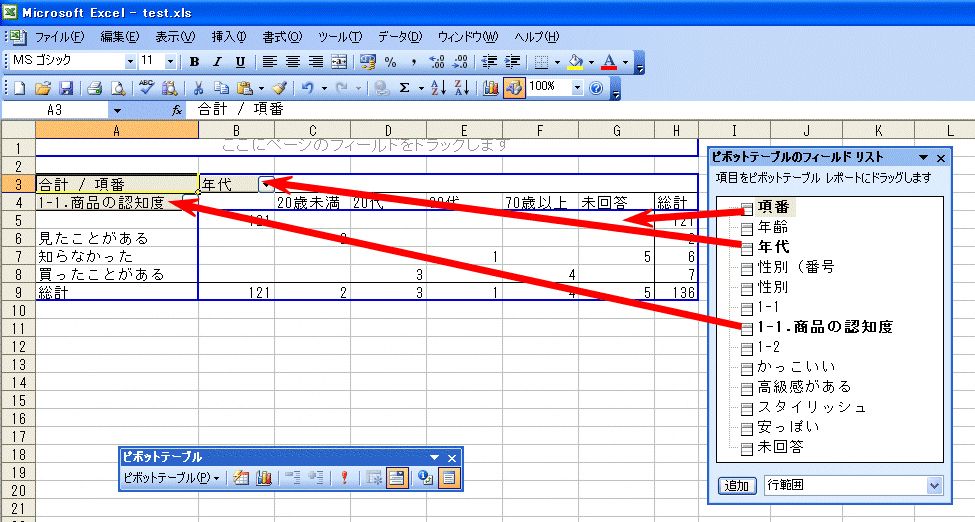Screen dimensions: 975x522
Task: Toggle the Show Field List button
Action: coord(448,478)
